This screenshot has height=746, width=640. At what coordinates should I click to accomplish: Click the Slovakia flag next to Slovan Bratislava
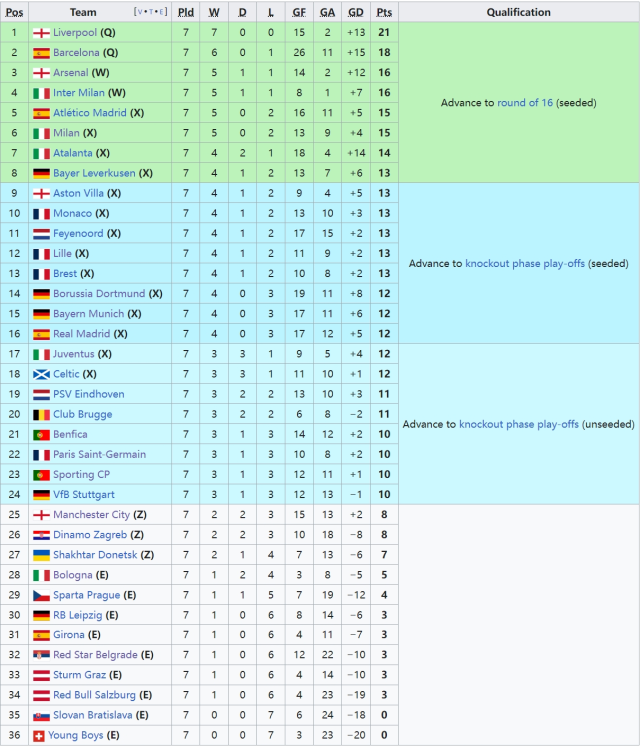(41, 716)
